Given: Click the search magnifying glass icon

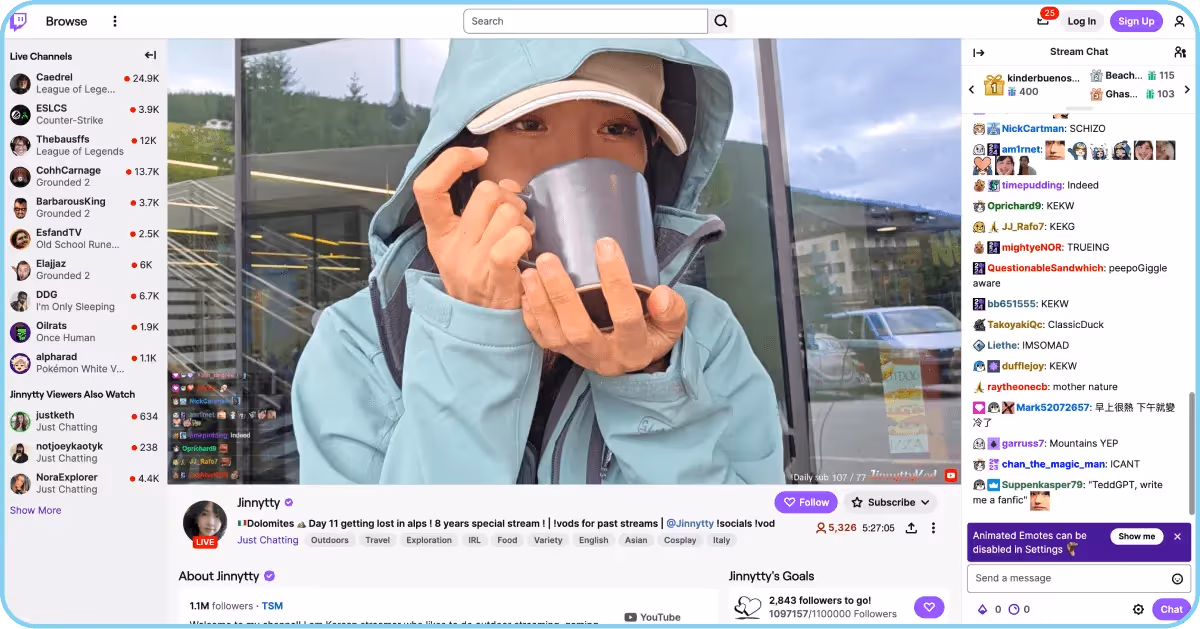Looking at the screenshot, I should 722,20.
